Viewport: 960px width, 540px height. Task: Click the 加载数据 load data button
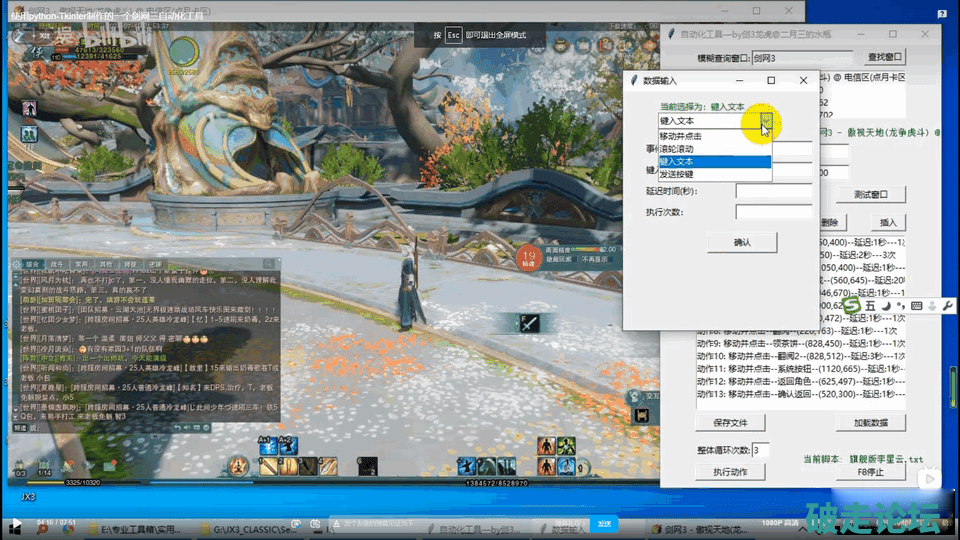click(x=870, y=423)
